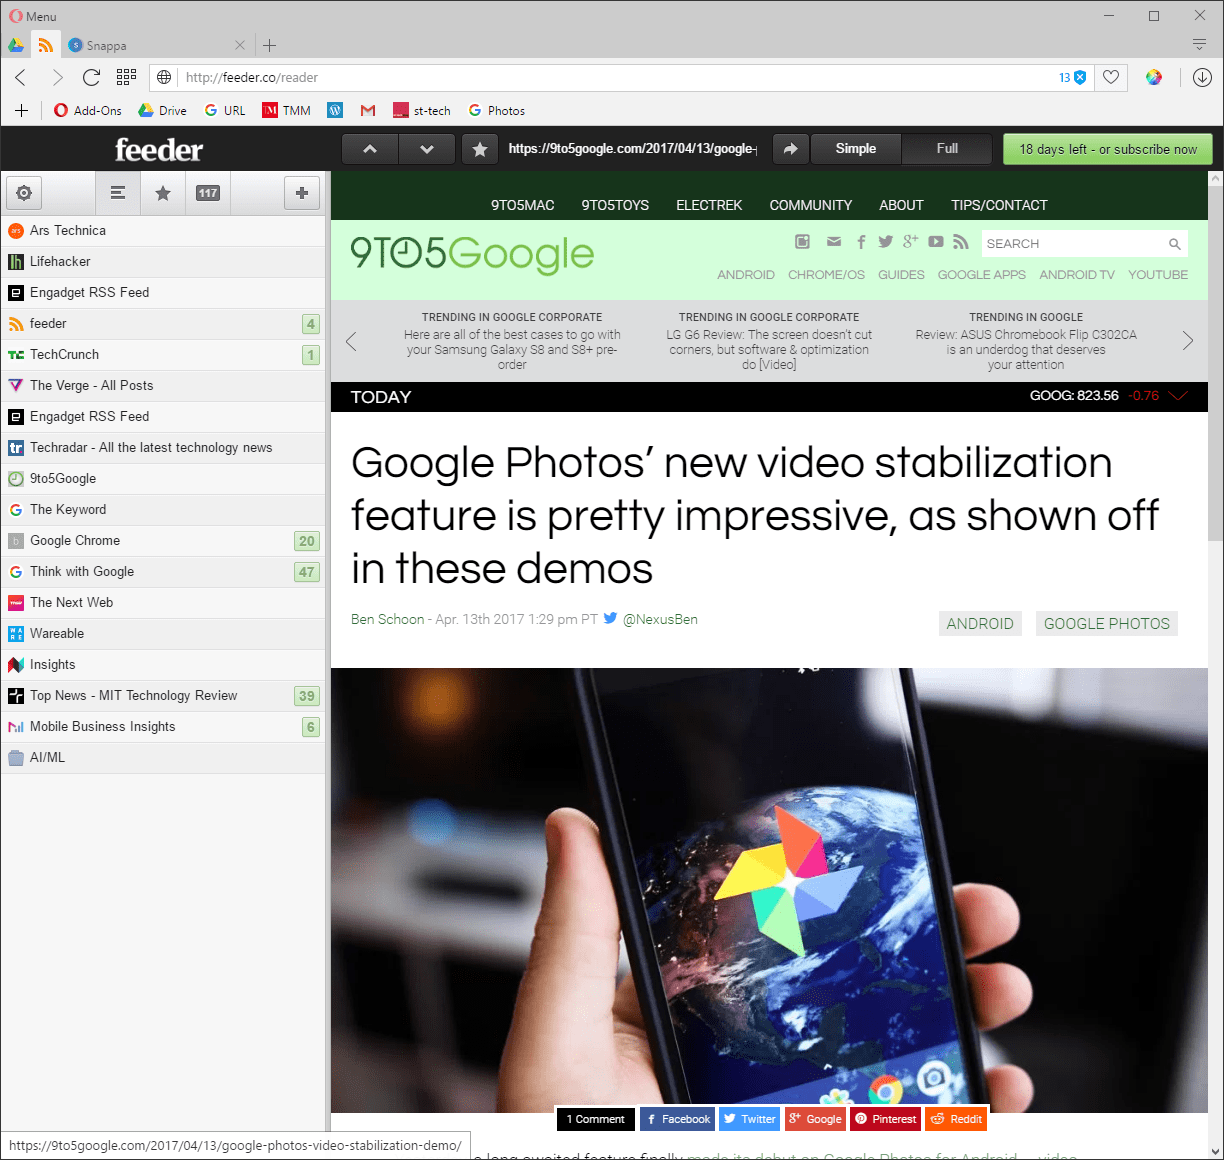The image size is (1224, 1160).
Task: Share article on Reddit button
Action: click(956, 1119)
